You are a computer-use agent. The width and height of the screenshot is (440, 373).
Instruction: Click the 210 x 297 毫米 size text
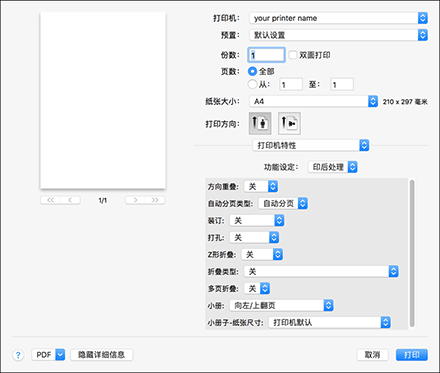coord(405,102)
